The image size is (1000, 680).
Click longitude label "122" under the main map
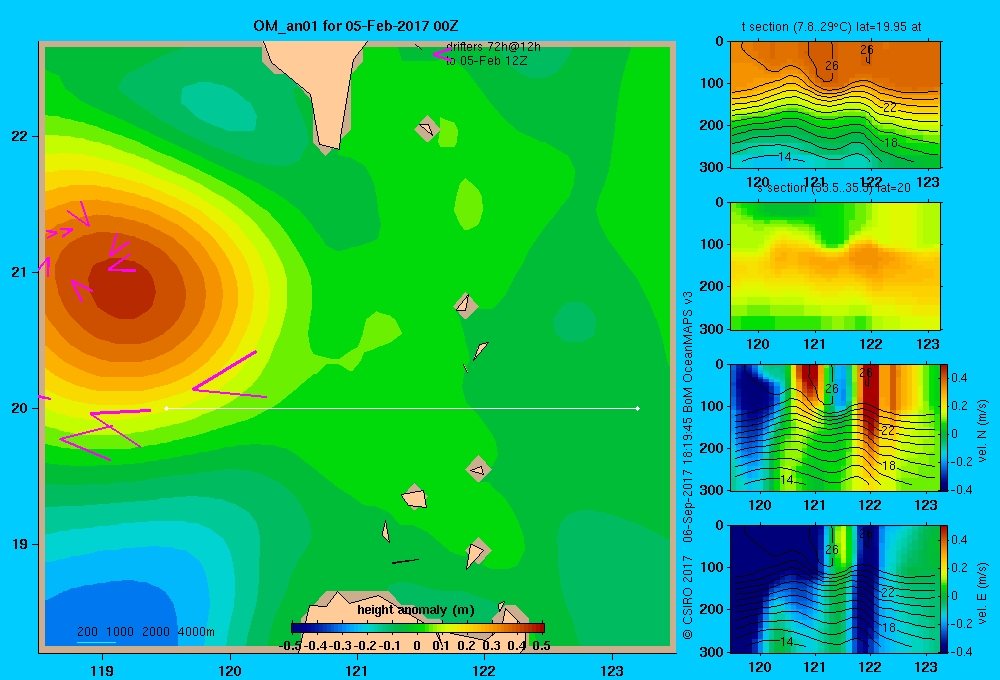484,670
